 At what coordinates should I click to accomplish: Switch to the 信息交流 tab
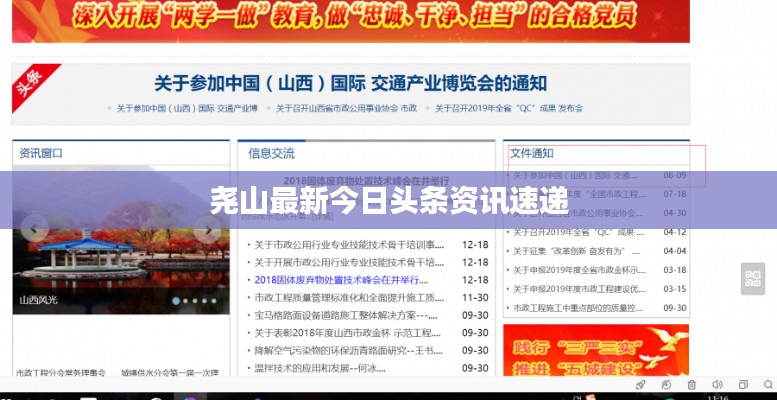271,153
